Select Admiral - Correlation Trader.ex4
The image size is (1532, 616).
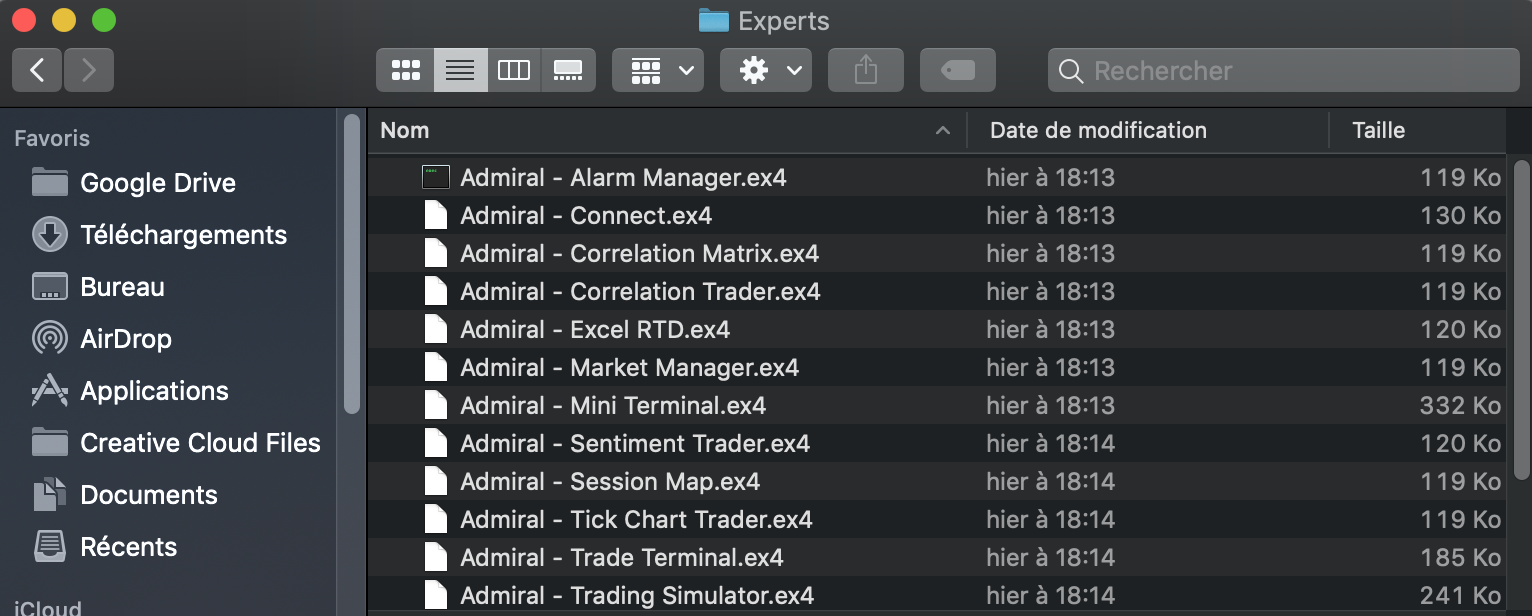click(936, 292)
